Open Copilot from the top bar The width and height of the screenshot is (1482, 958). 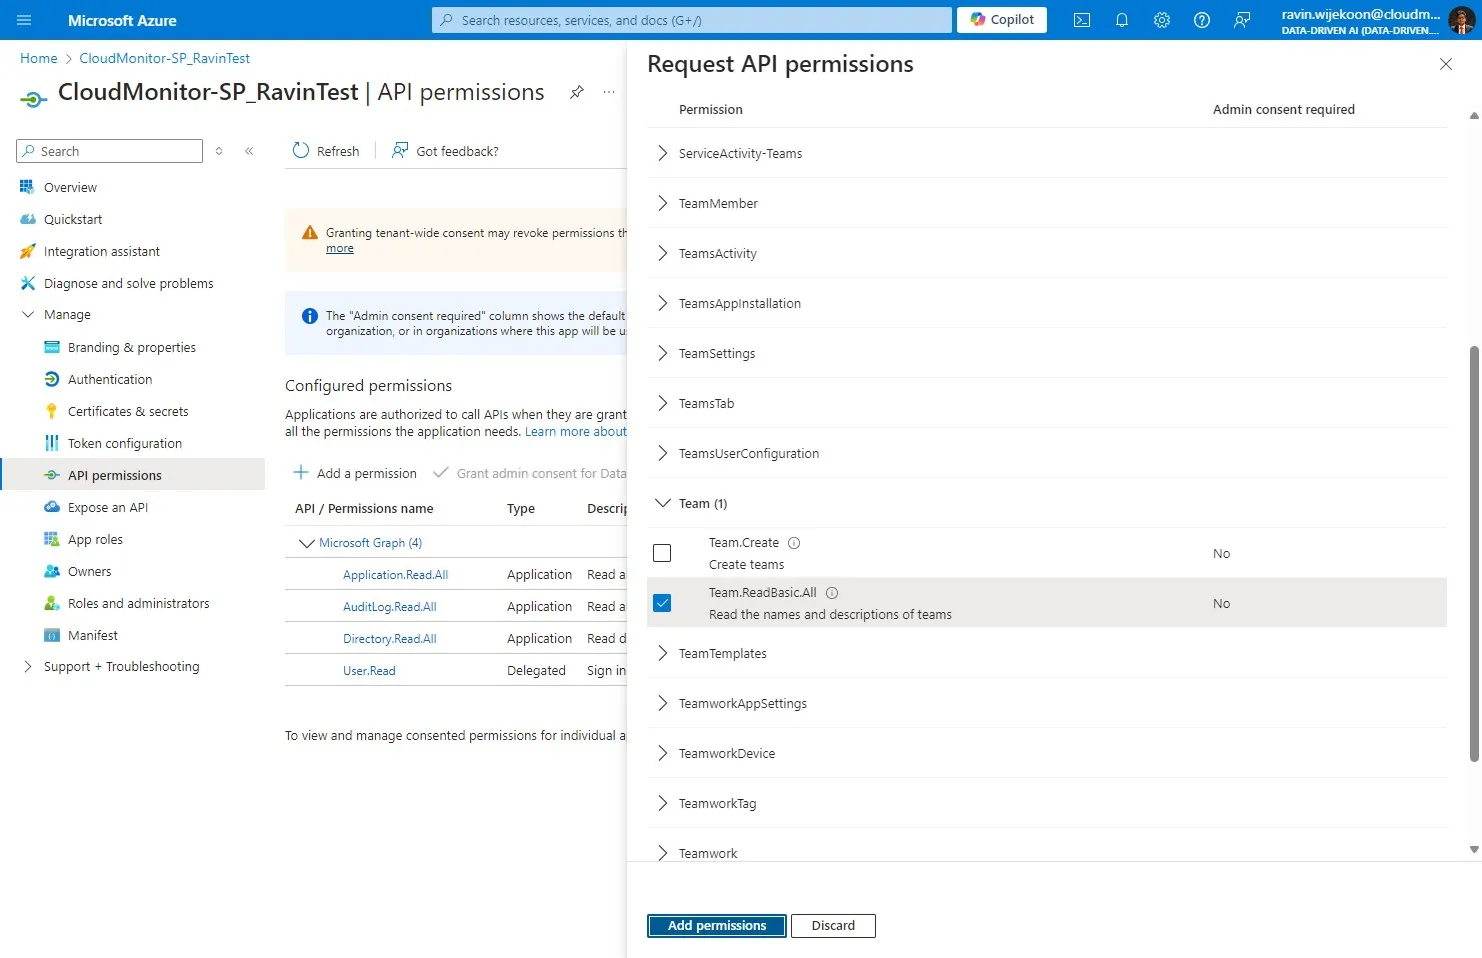pos(1002,20)
